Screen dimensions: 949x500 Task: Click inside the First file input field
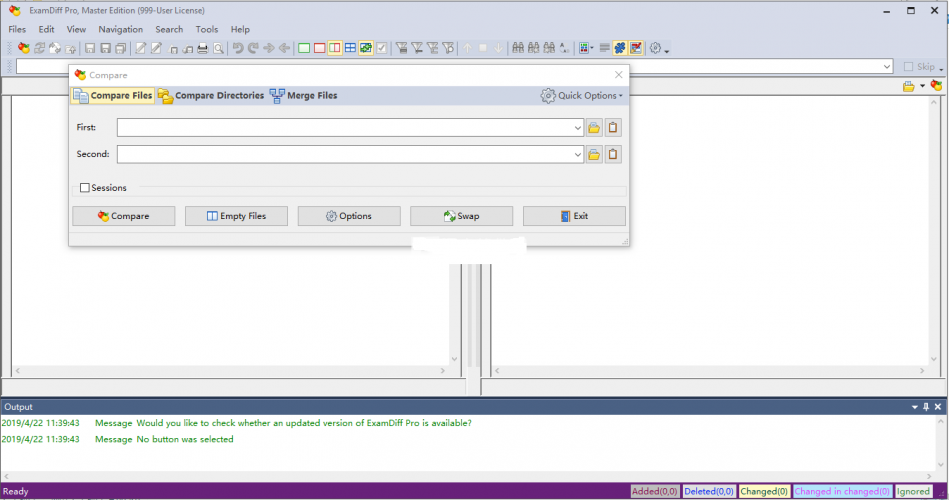[344, 128]
